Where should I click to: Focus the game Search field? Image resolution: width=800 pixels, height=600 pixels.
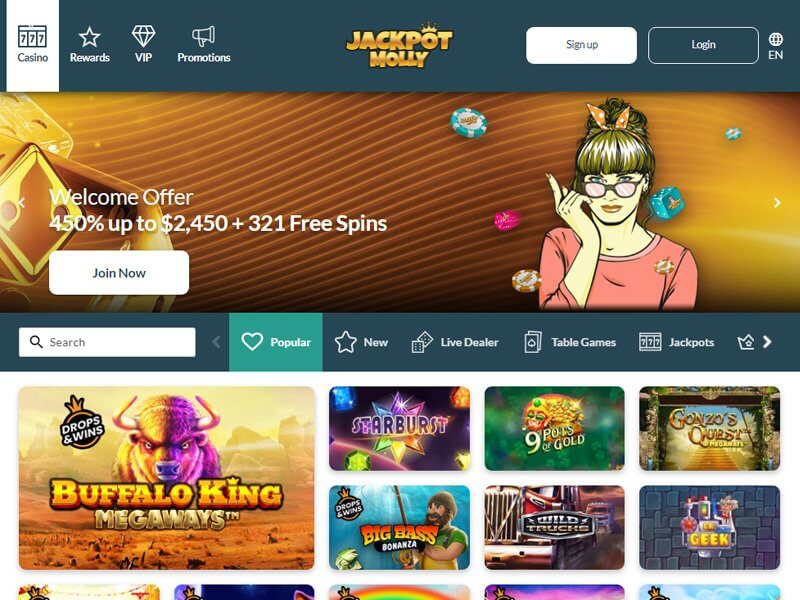click(x=107, y=342)
